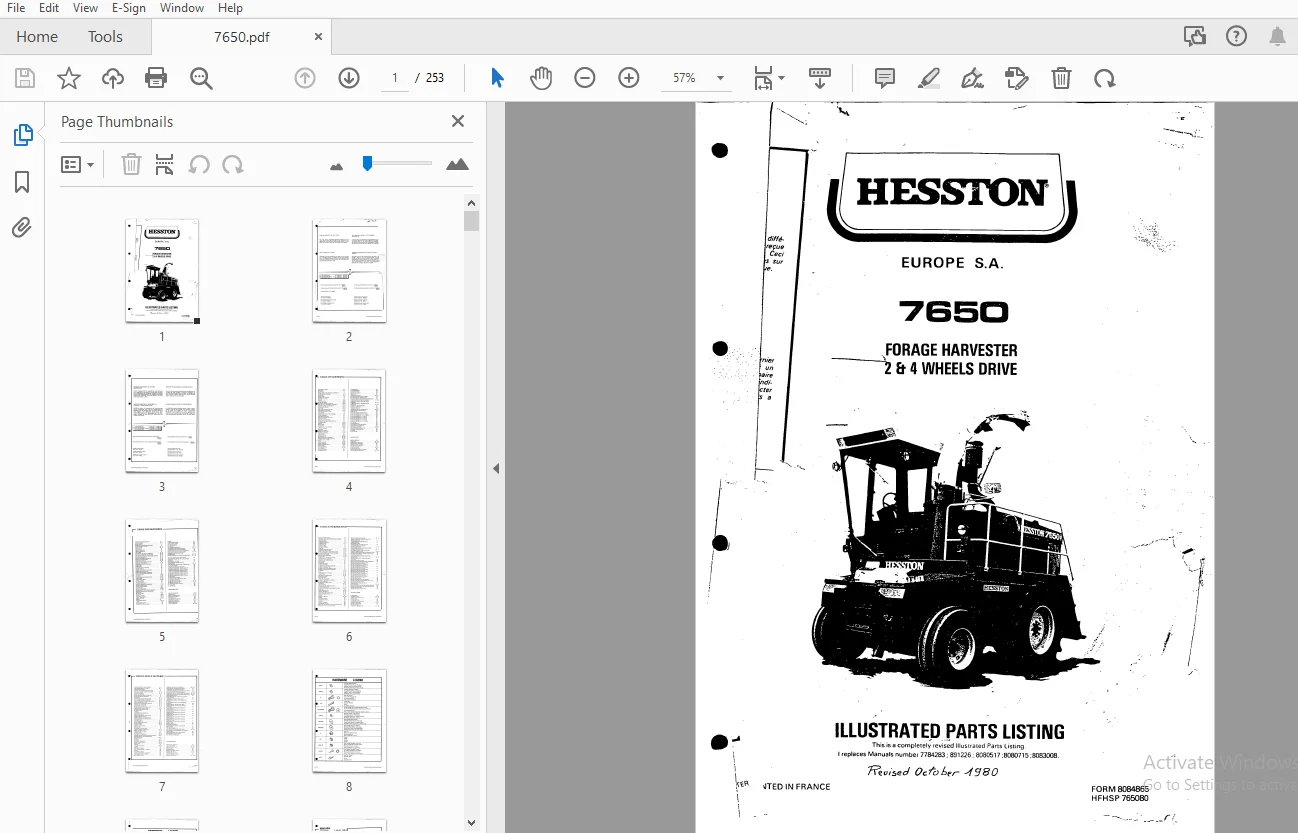Reduce thumbnail size with small mountain icon
Screen dimensions: 1298x833
click(336, 166)
